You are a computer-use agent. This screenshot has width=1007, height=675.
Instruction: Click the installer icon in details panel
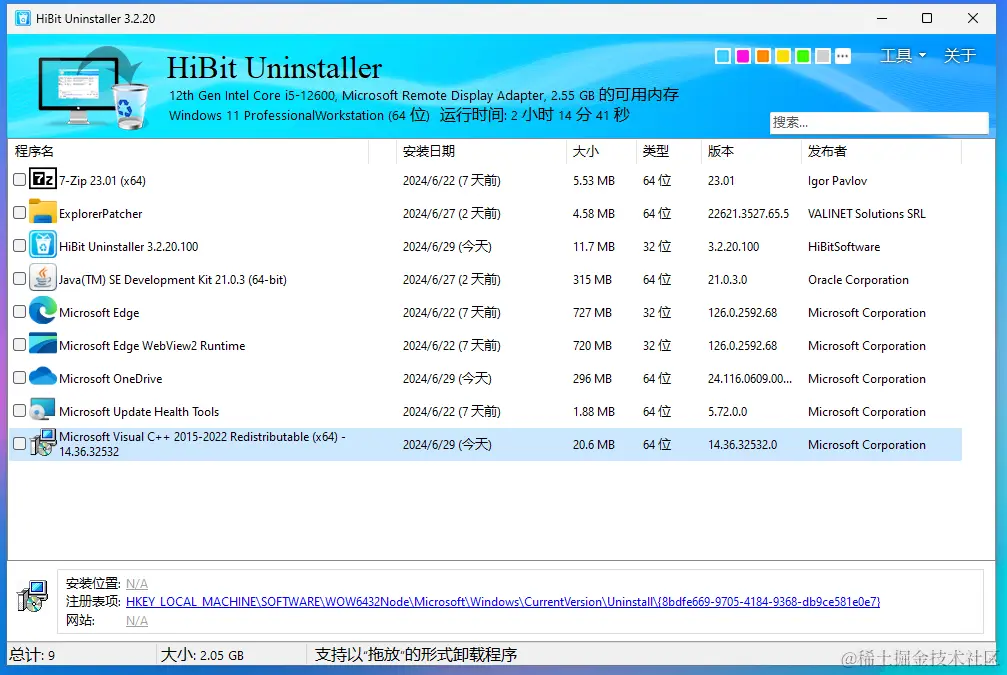(x=32, y=595)
